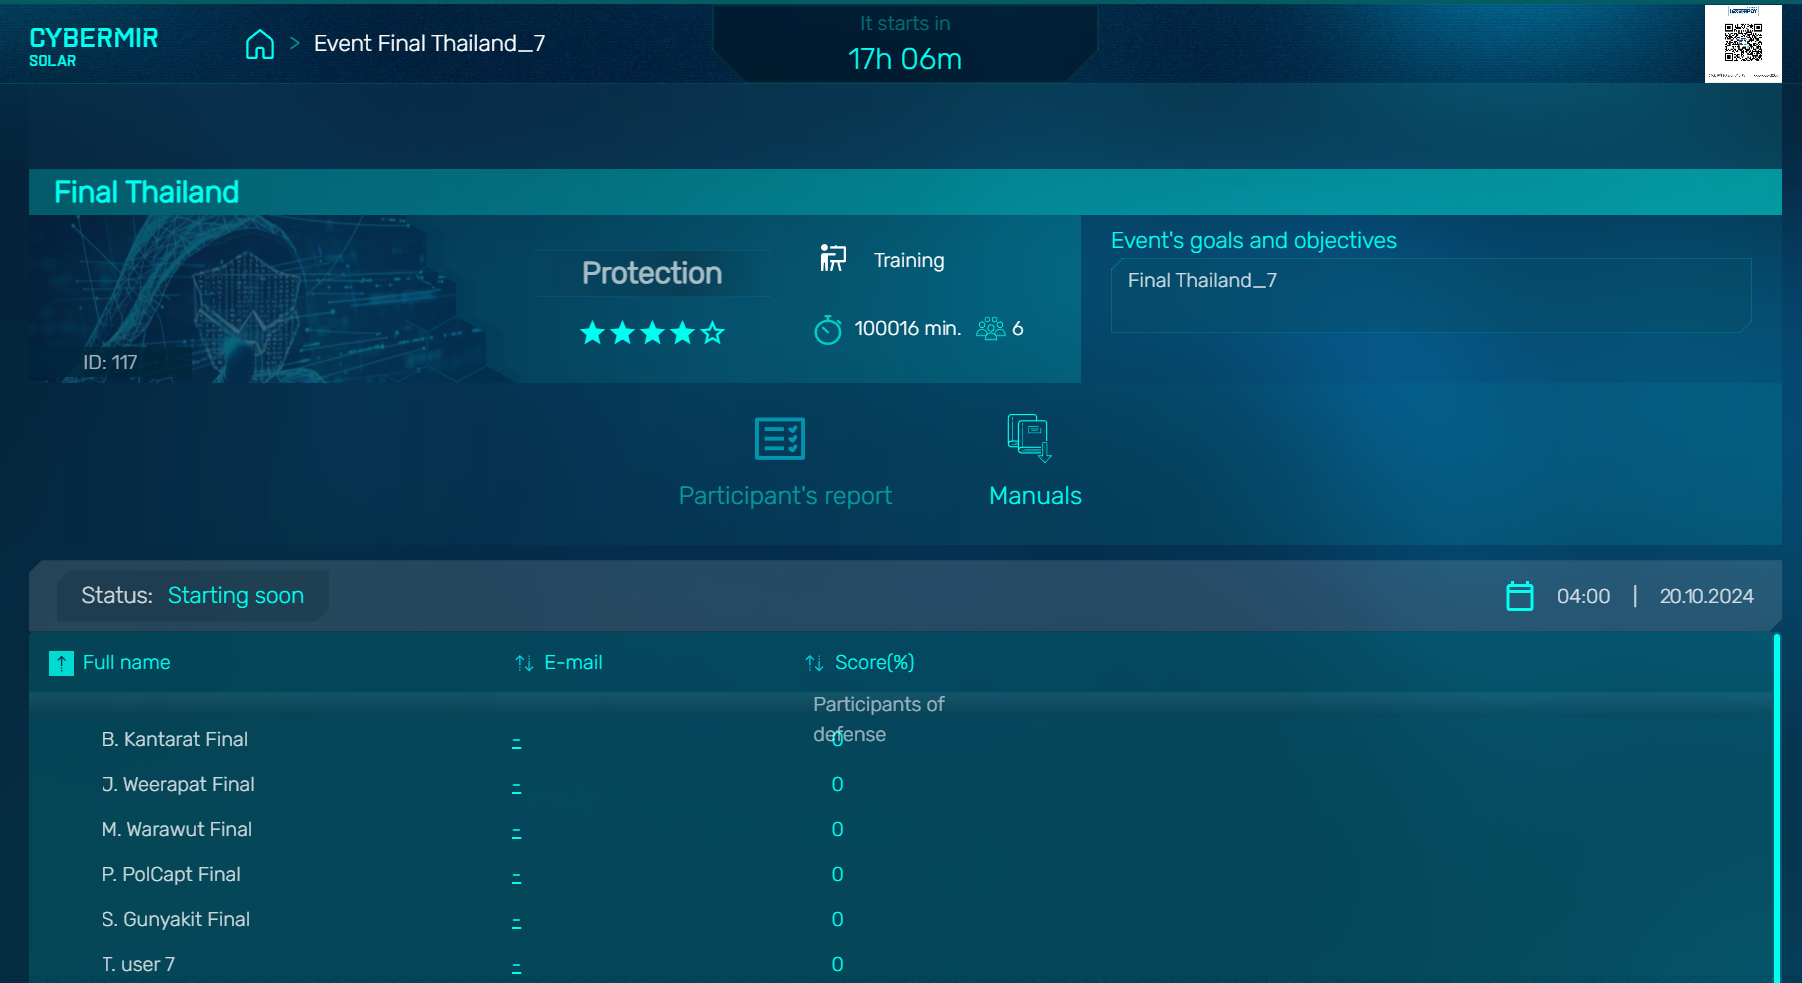Click the 100016 min. duration value
Viewport: 1802px width, 983px height.
click(908, 329)
